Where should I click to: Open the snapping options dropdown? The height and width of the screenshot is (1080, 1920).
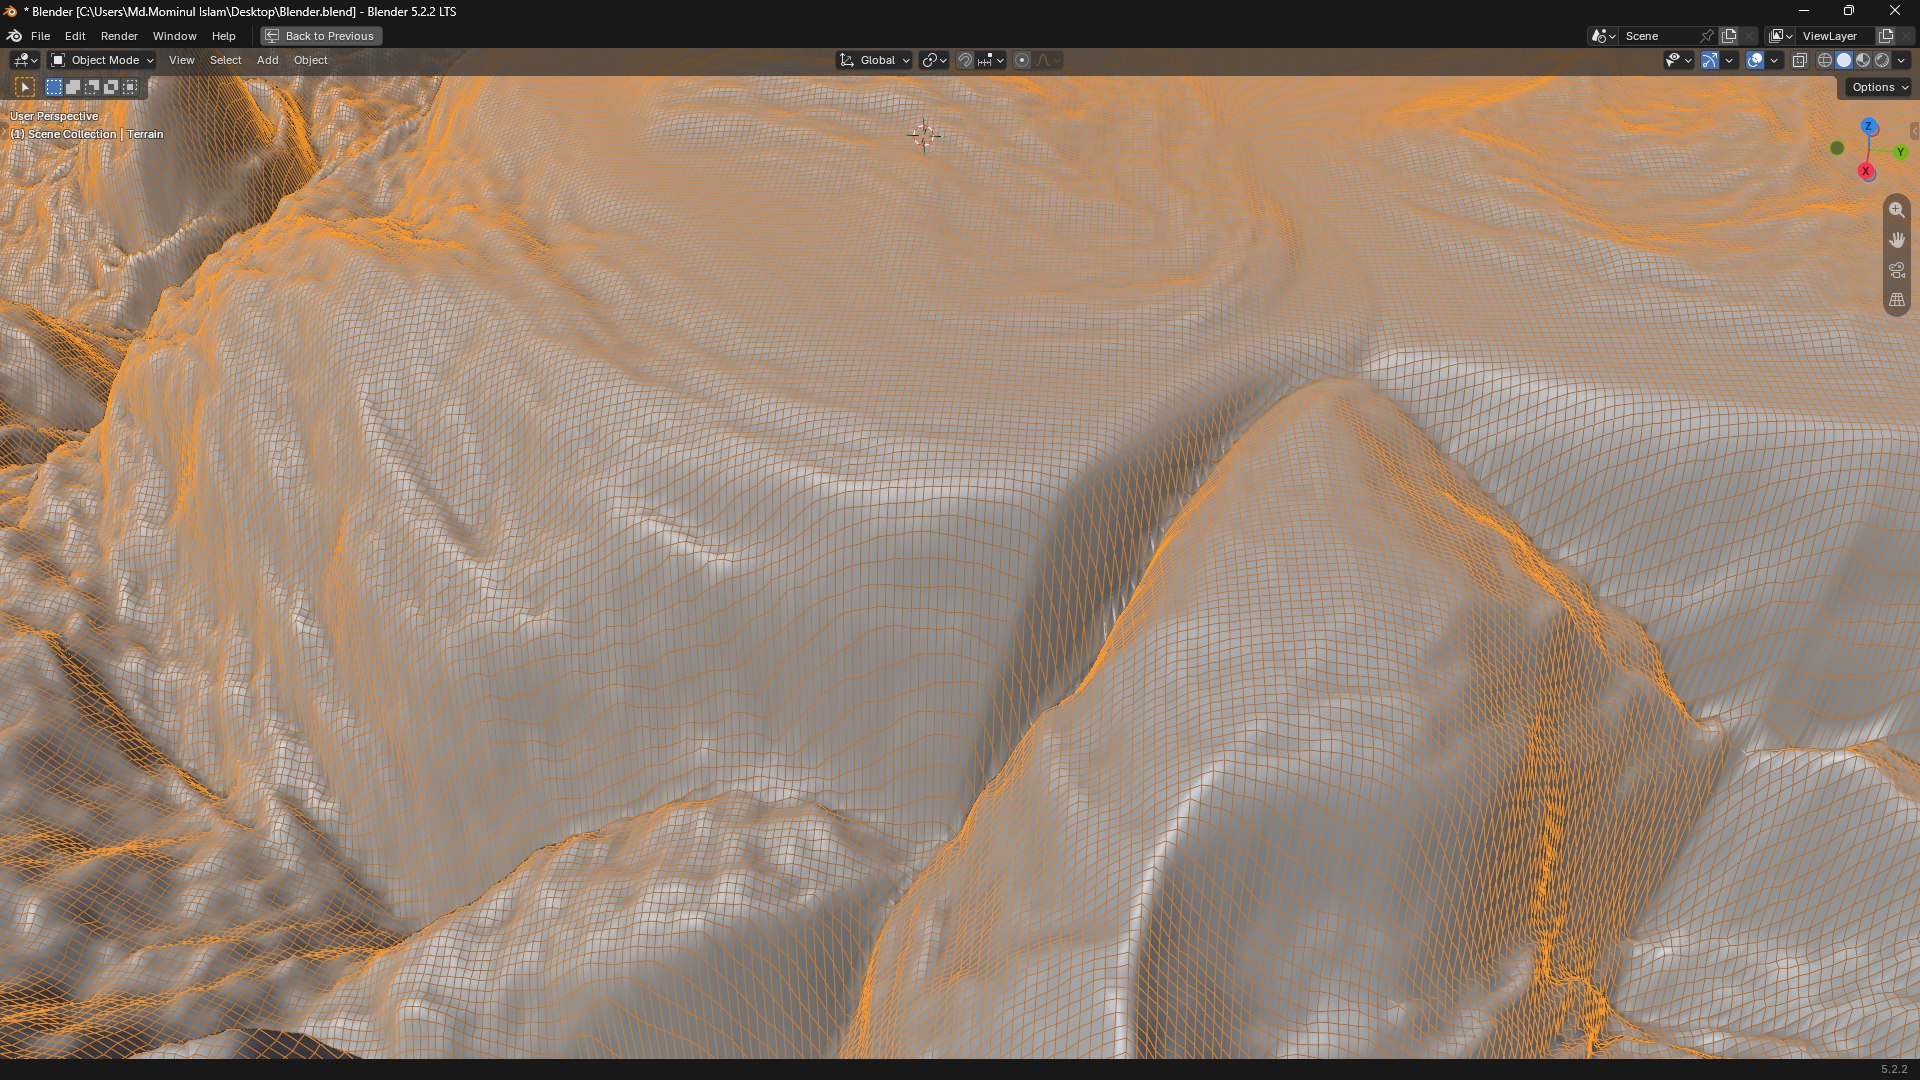991,60
